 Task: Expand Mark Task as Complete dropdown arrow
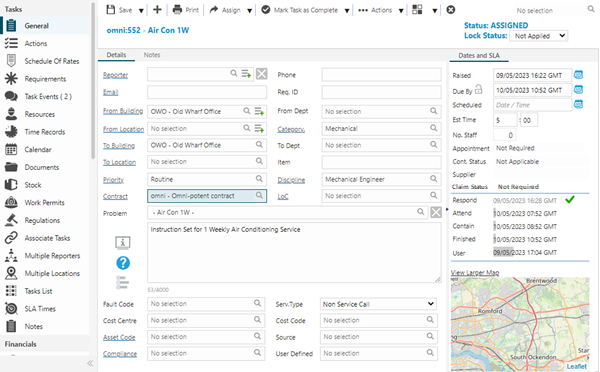[347, 11]
